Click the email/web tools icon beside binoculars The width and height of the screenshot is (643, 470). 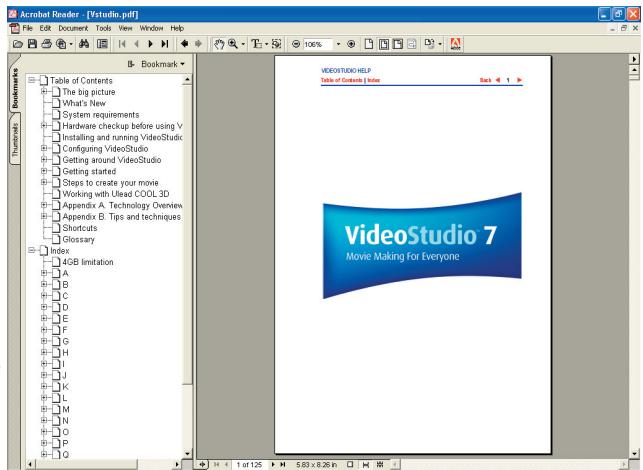pyautogui.click(x=62, y=44)
